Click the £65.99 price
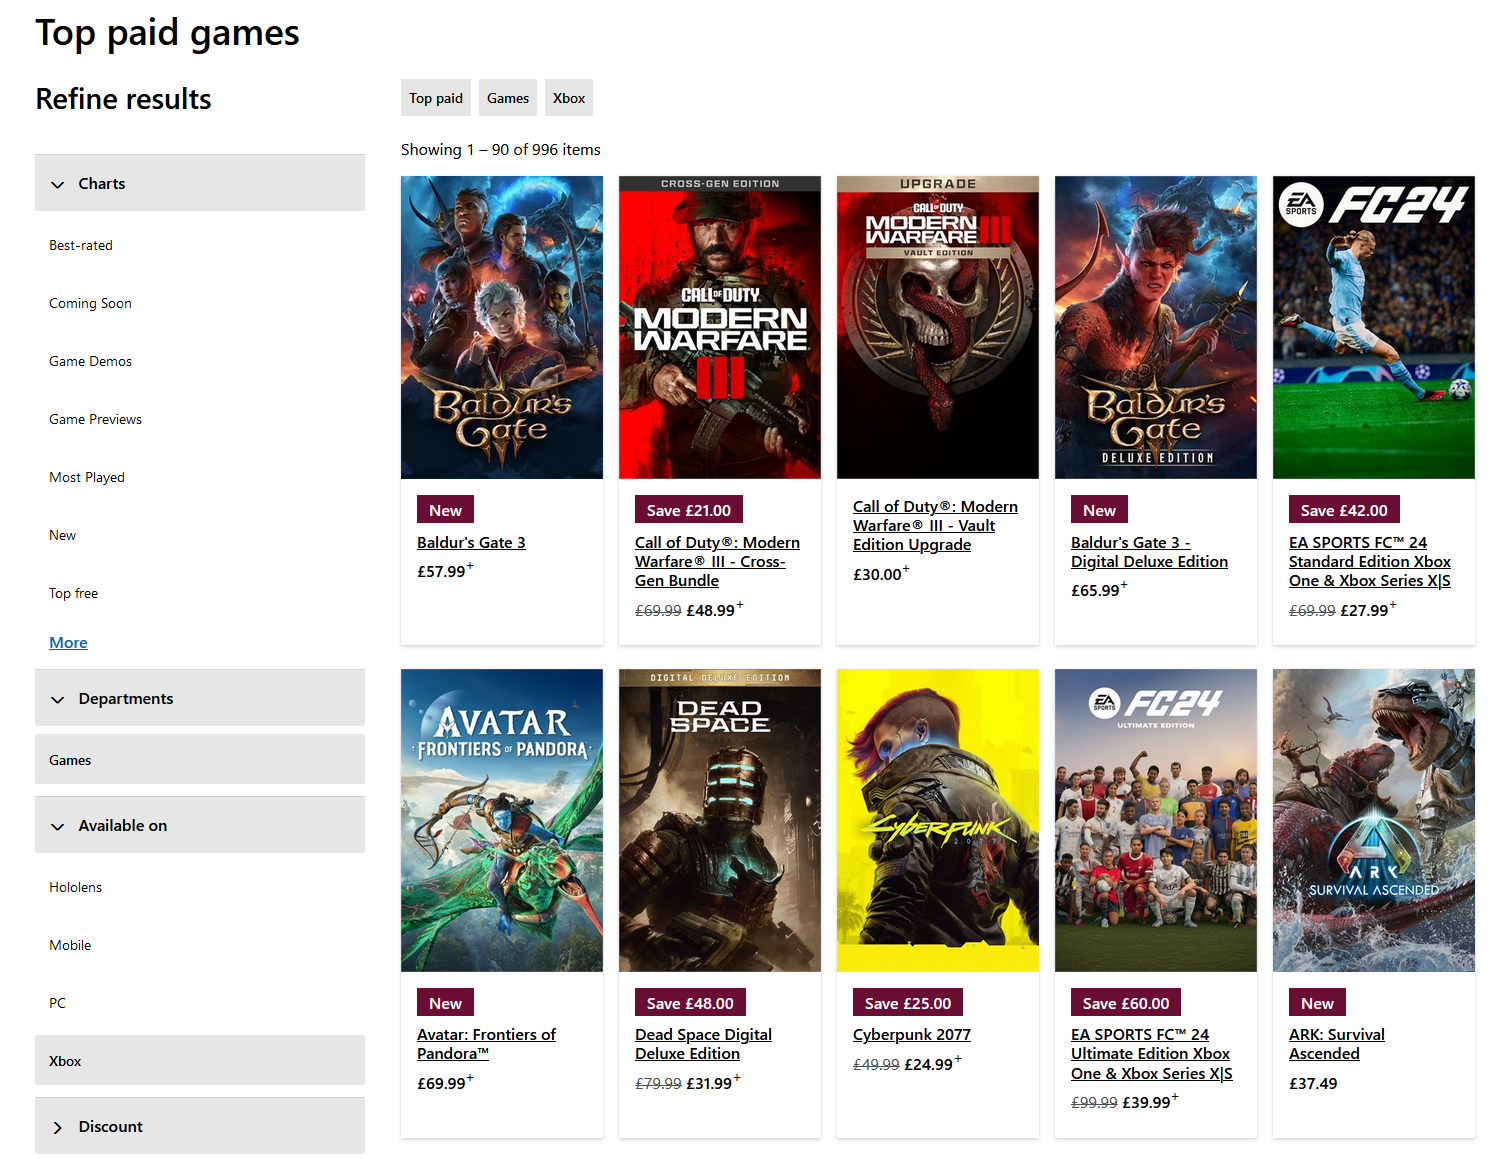Screen dimensions: 1508x1159 point(1099,590)
